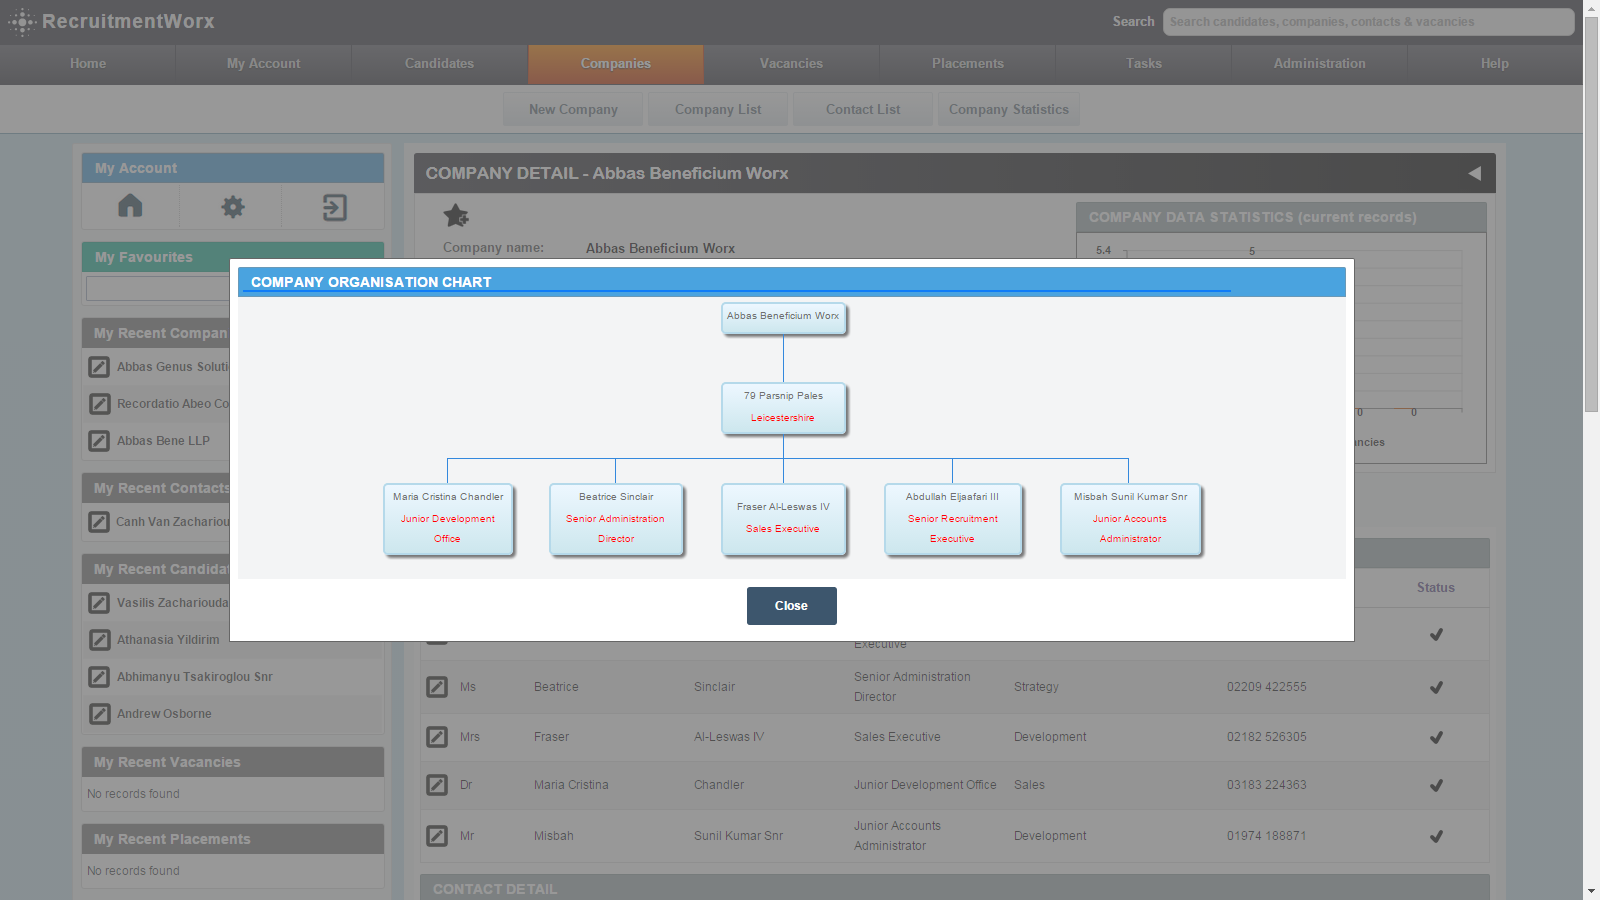Click the RecruitmentWorx logo icon
Image resolution: width=1600 pixels, height=900 pixels.
click(22, 22)
